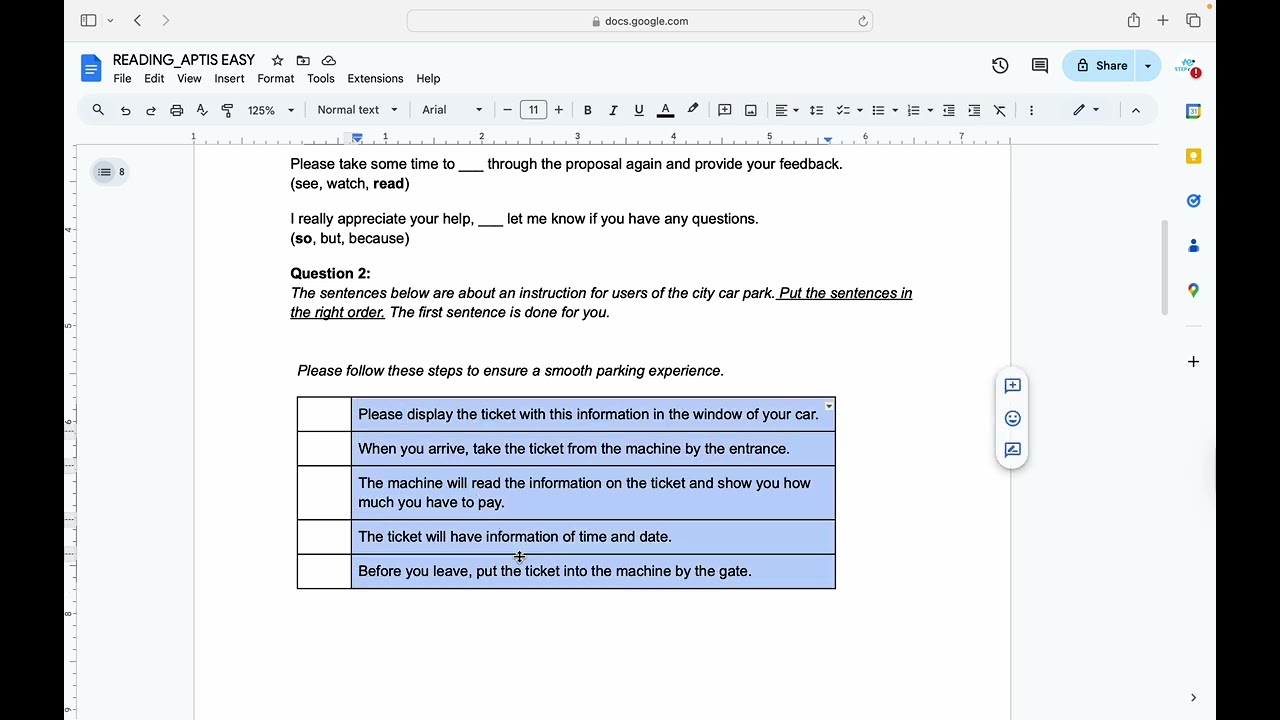
Task: Open the text color picker
Action: click(665, 110)
